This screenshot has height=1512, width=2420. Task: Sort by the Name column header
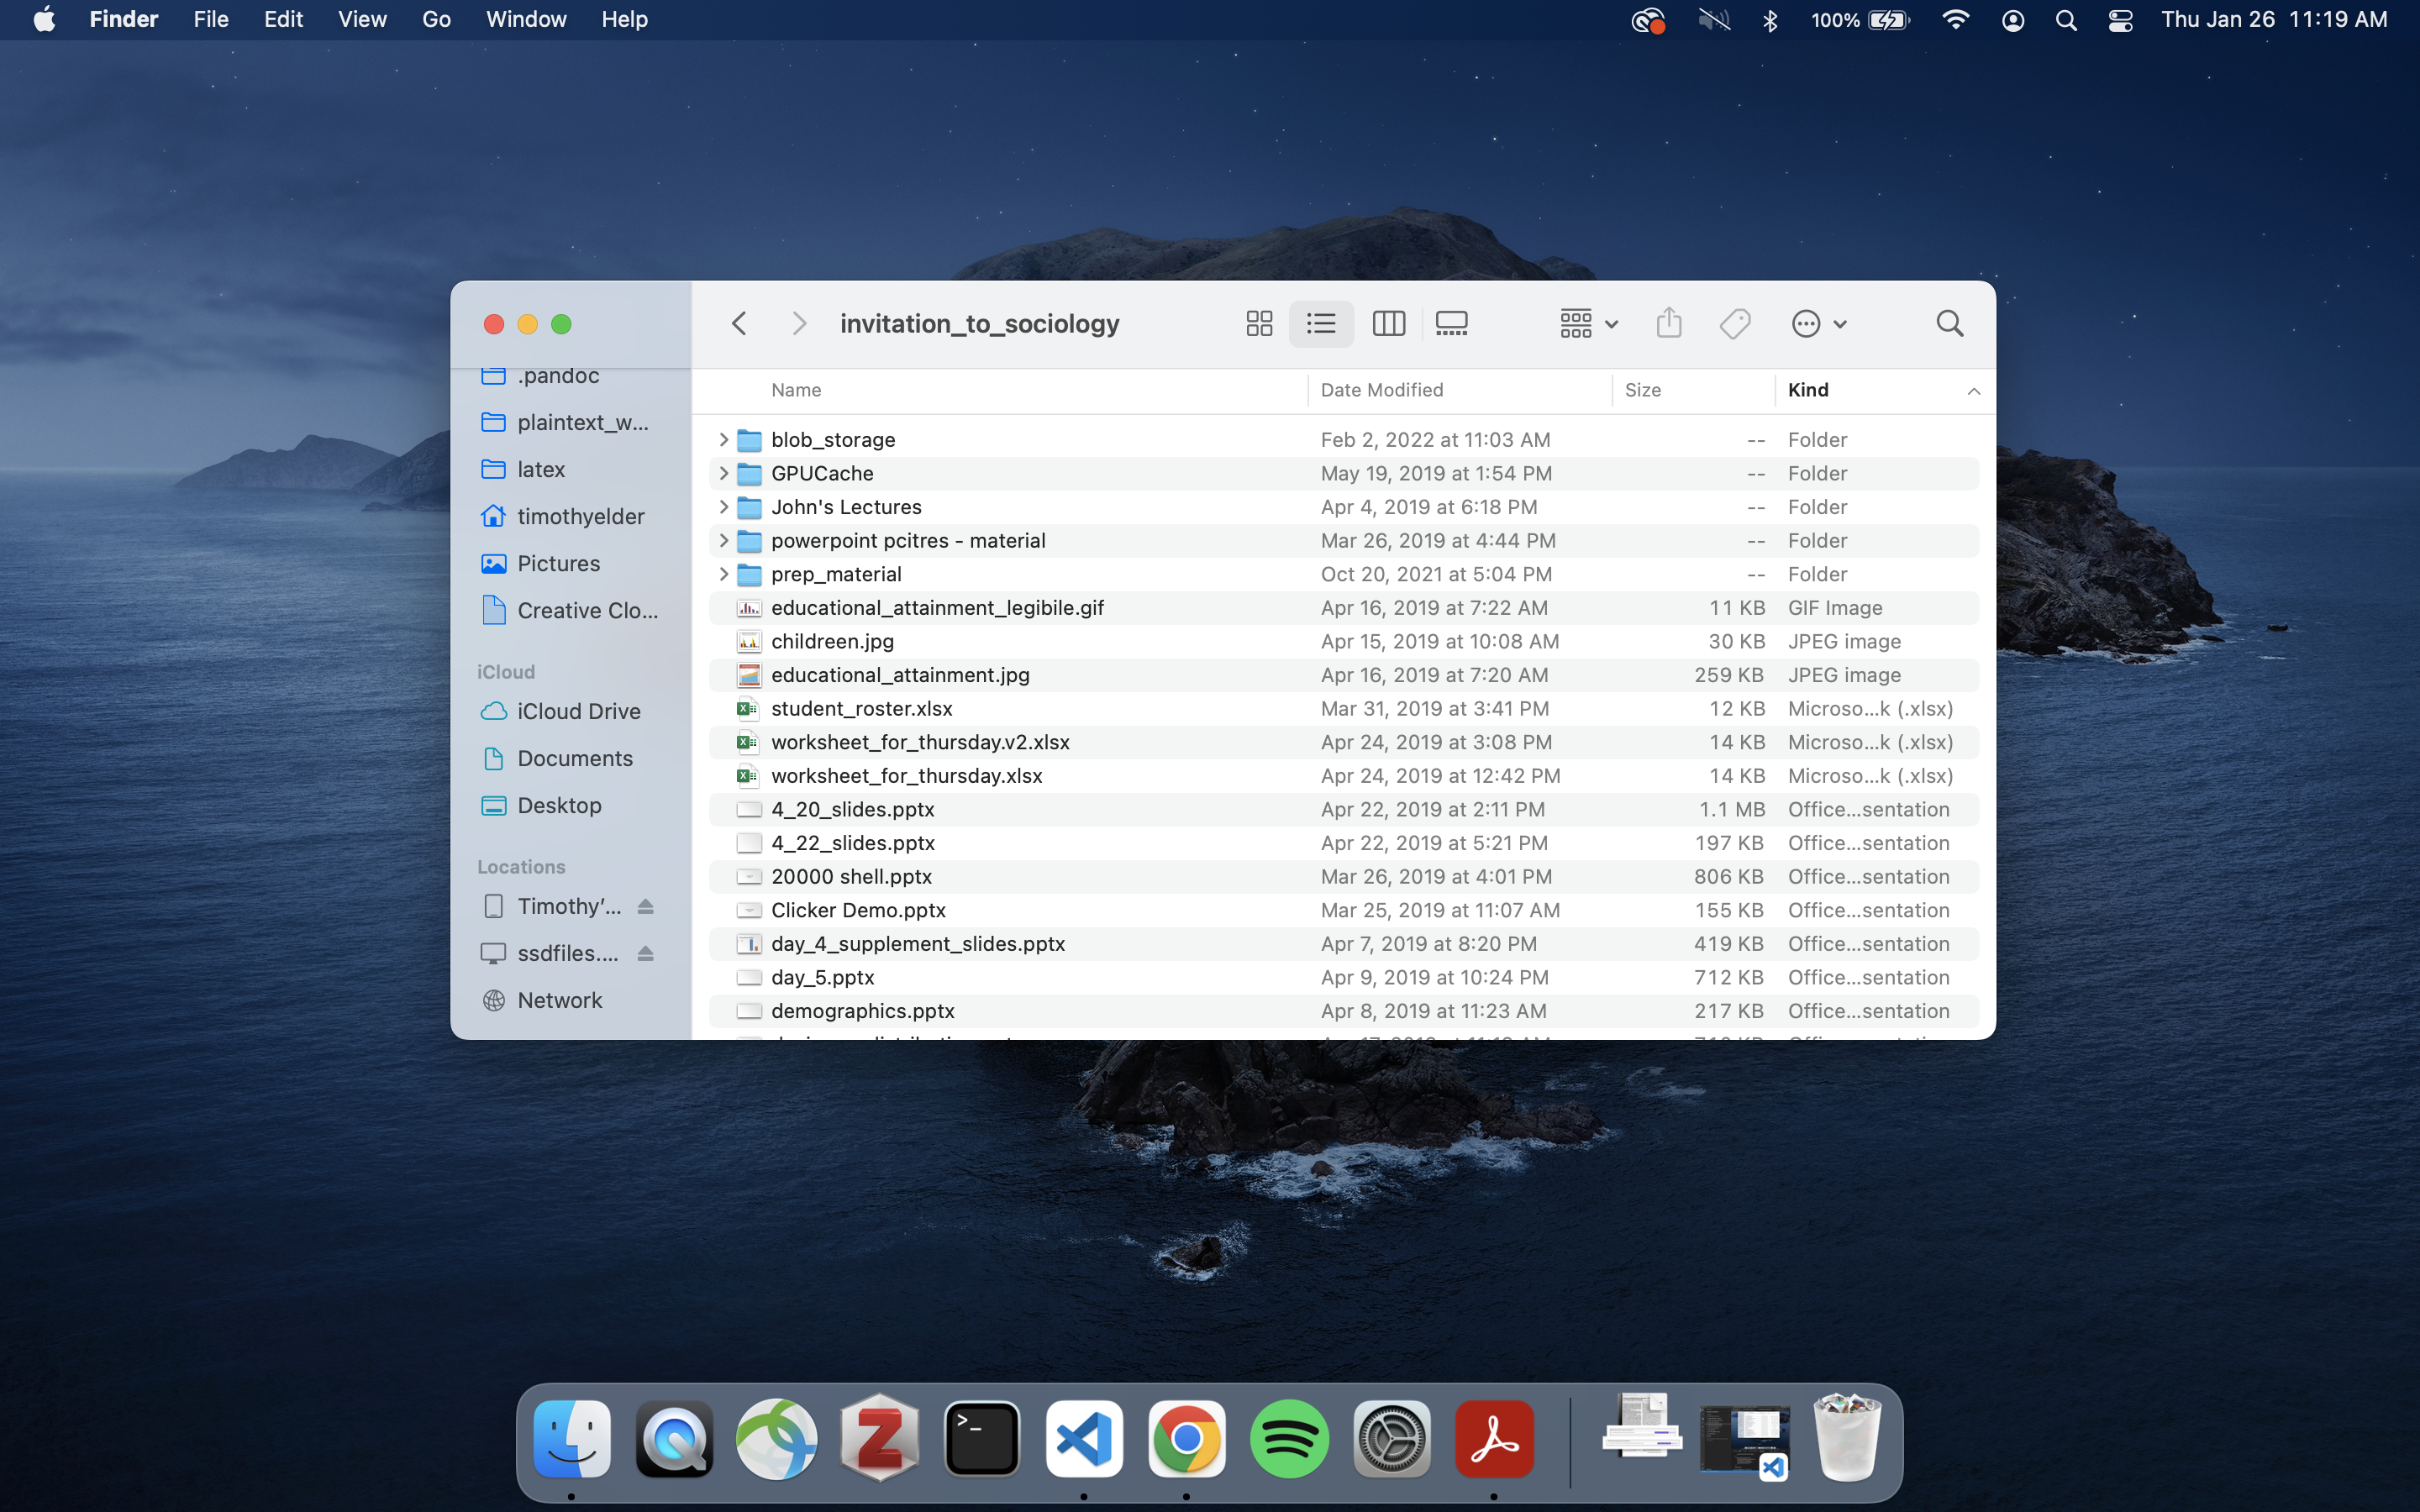[796, 390]
